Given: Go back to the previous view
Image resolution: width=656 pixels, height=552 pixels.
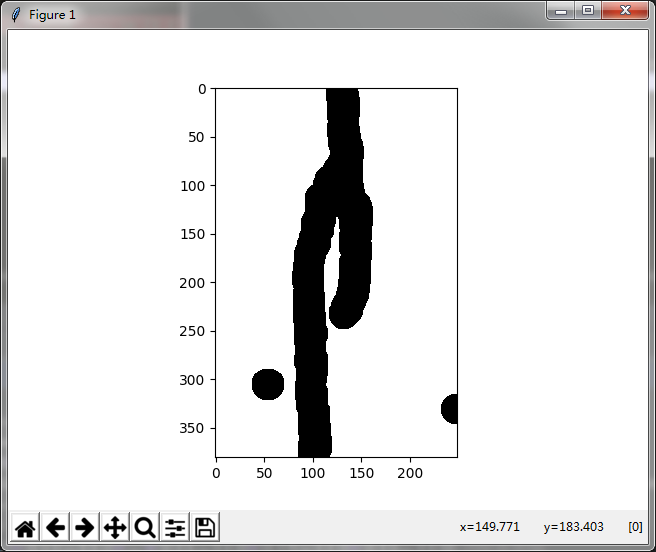Looking at the screenshot, I should point(55,527).
